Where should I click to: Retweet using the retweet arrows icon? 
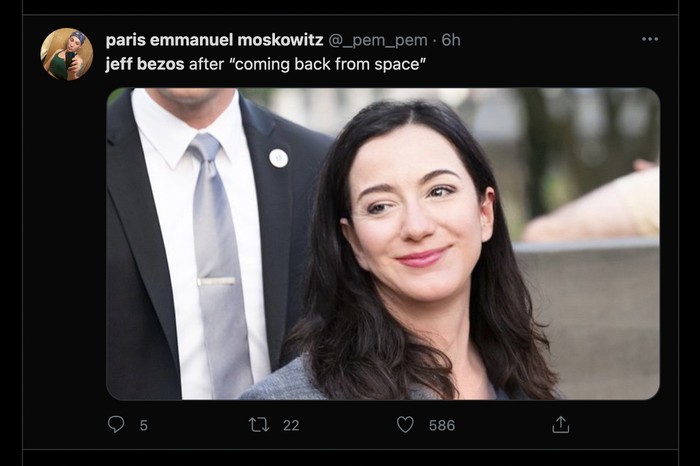[259, 425]
